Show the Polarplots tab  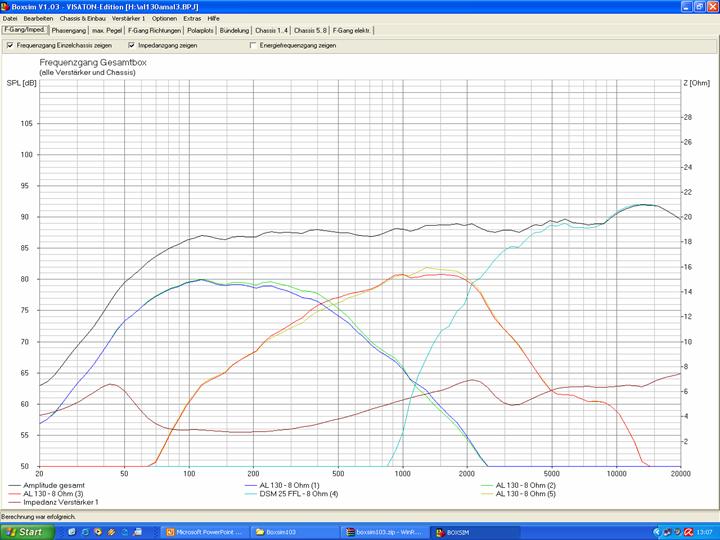[200, 30]
